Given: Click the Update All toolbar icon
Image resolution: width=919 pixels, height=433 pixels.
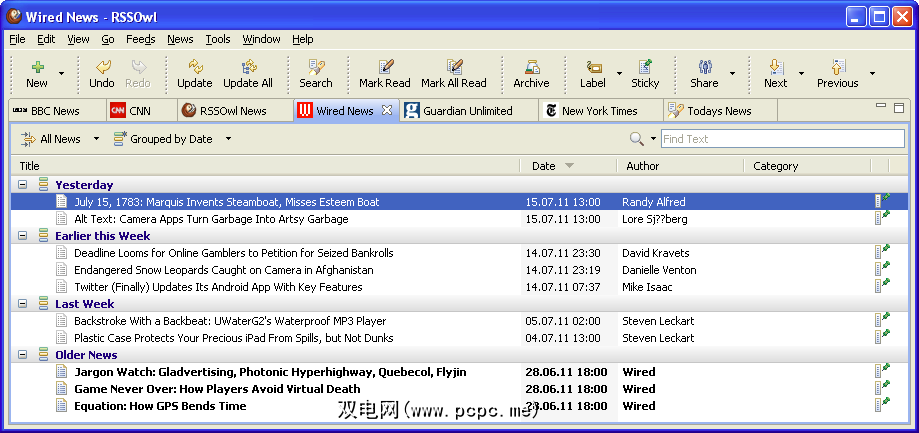Looking at the screenshot, I should [247, 68].
